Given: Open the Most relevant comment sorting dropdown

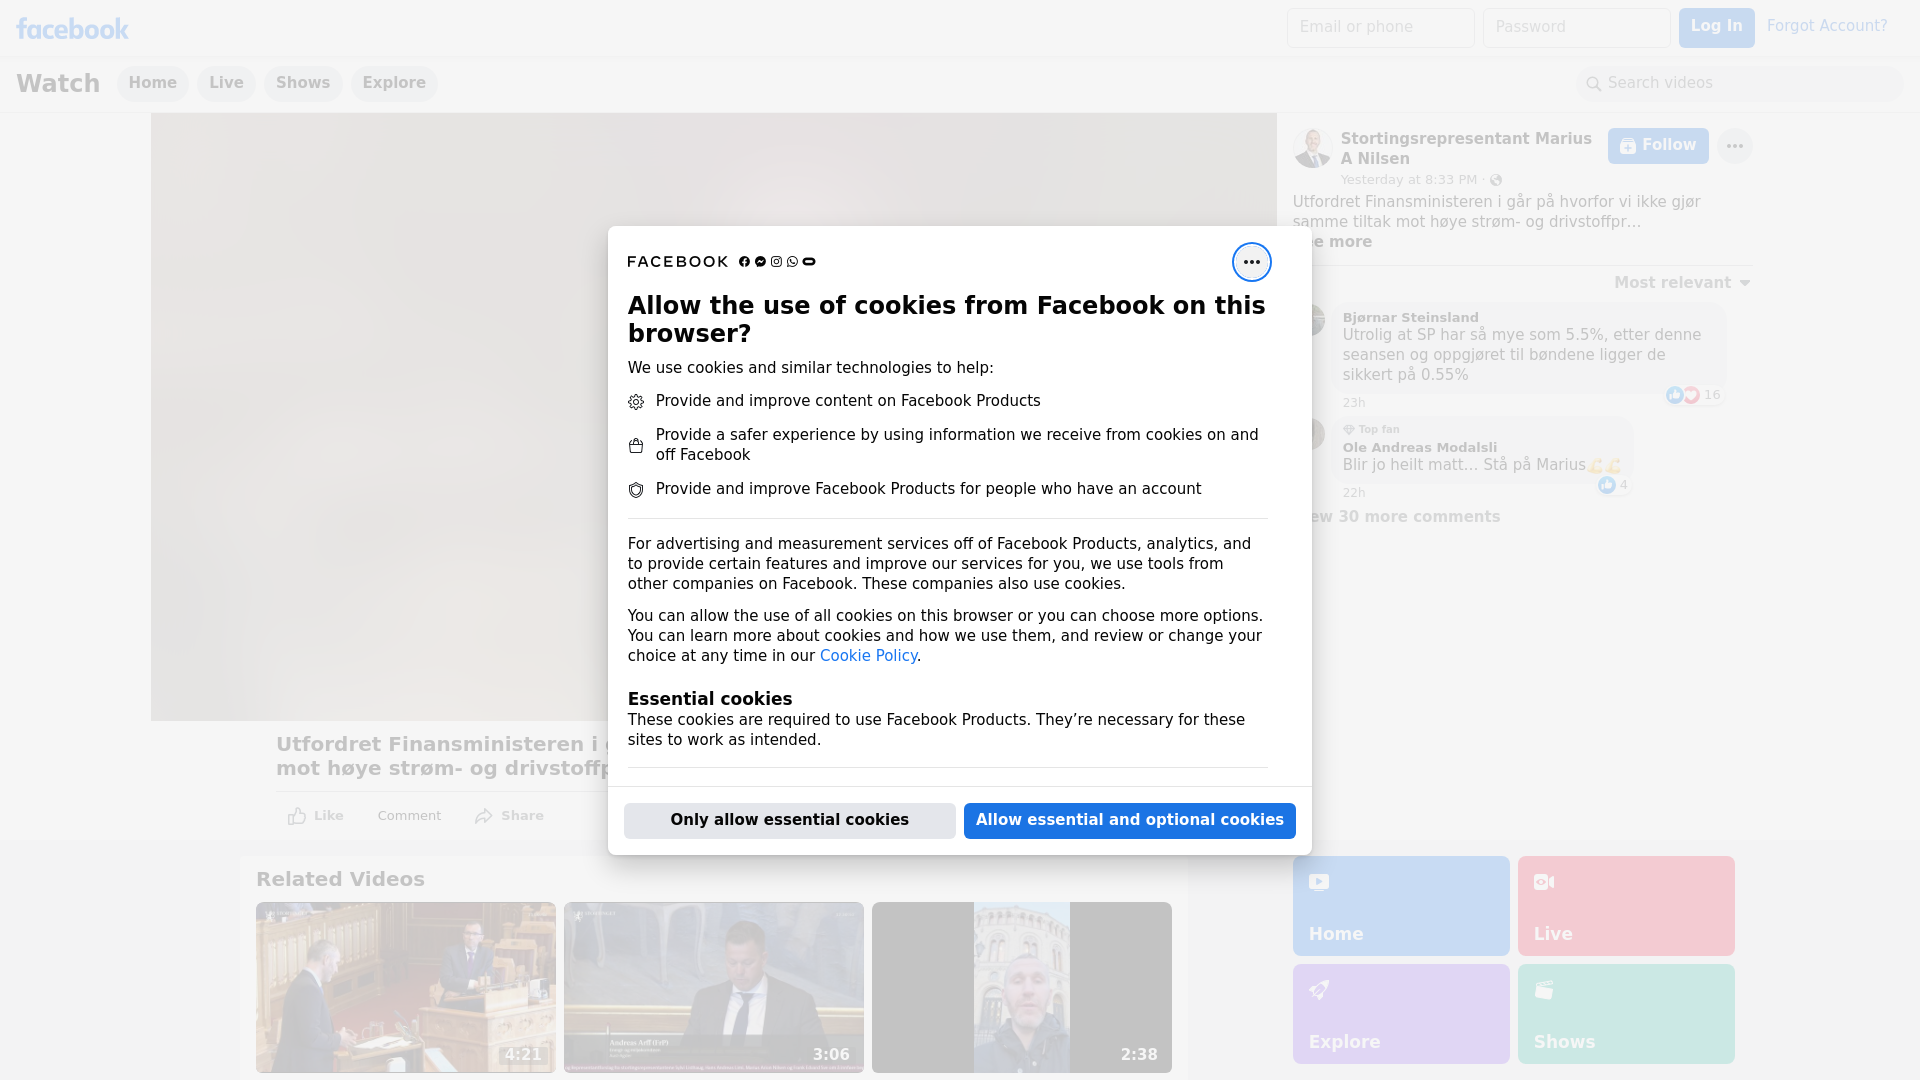Looking at the screenshot, I should tap(1682, 283).
